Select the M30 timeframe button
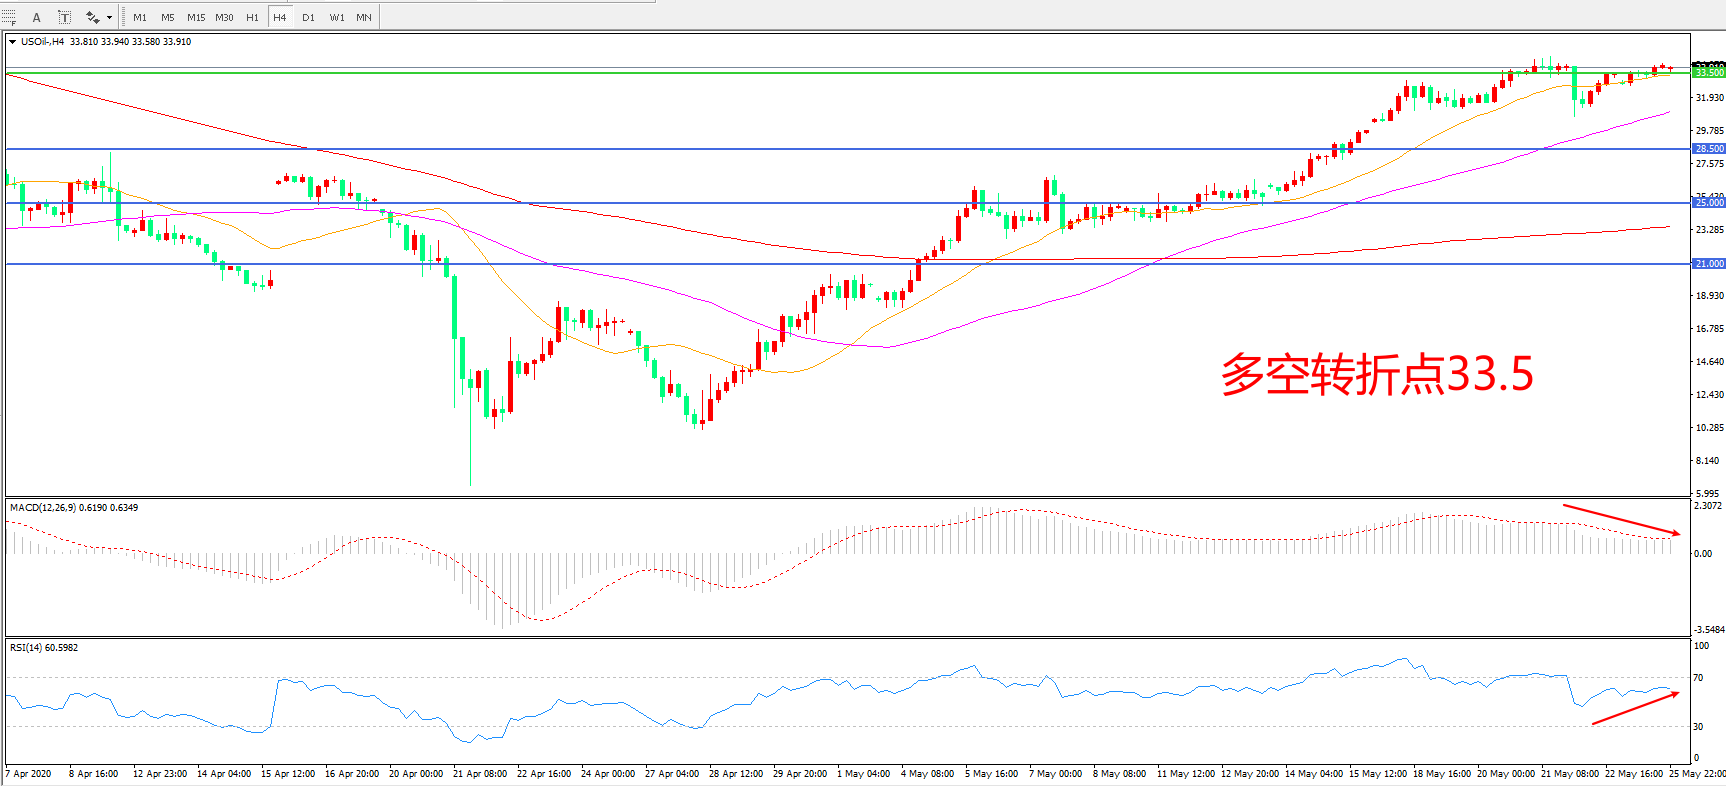The width and height of the screenshot is (1726, 786). click(x=224, y=17)
